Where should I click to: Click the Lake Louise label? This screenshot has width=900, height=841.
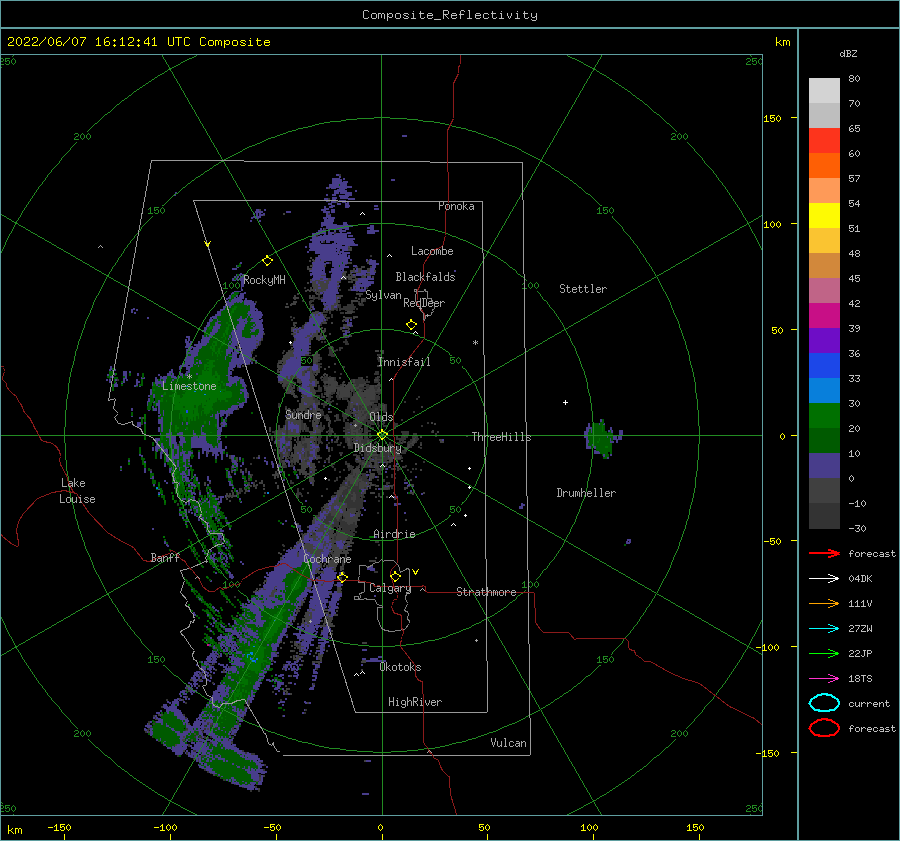pyautogui.click(x=77, y=491)
